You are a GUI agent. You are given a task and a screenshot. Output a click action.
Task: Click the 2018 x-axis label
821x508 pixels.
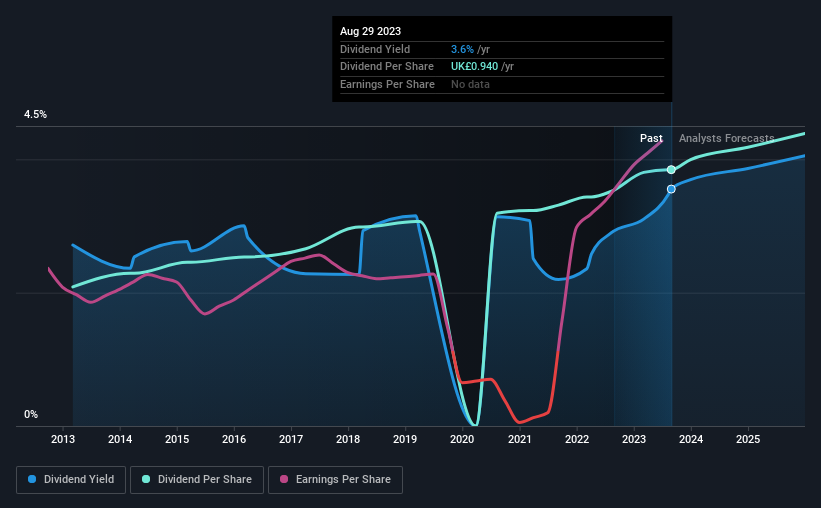(348, 439)
